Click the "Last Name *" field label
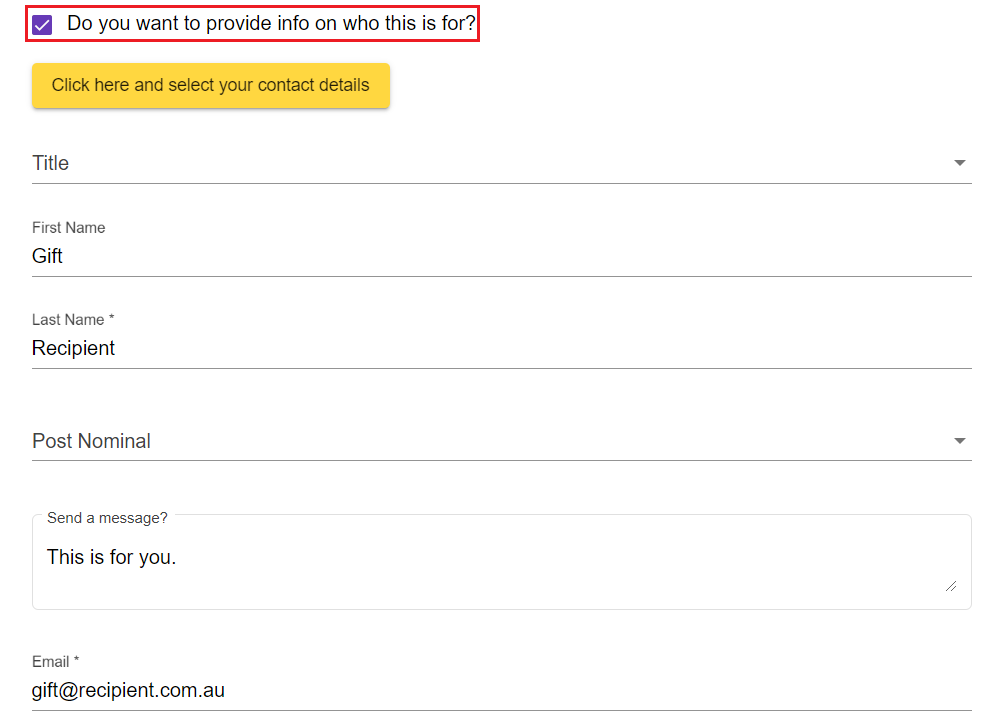Image resolution: width=1000 pixels, height=719 pixels. (x=73, y=320)
